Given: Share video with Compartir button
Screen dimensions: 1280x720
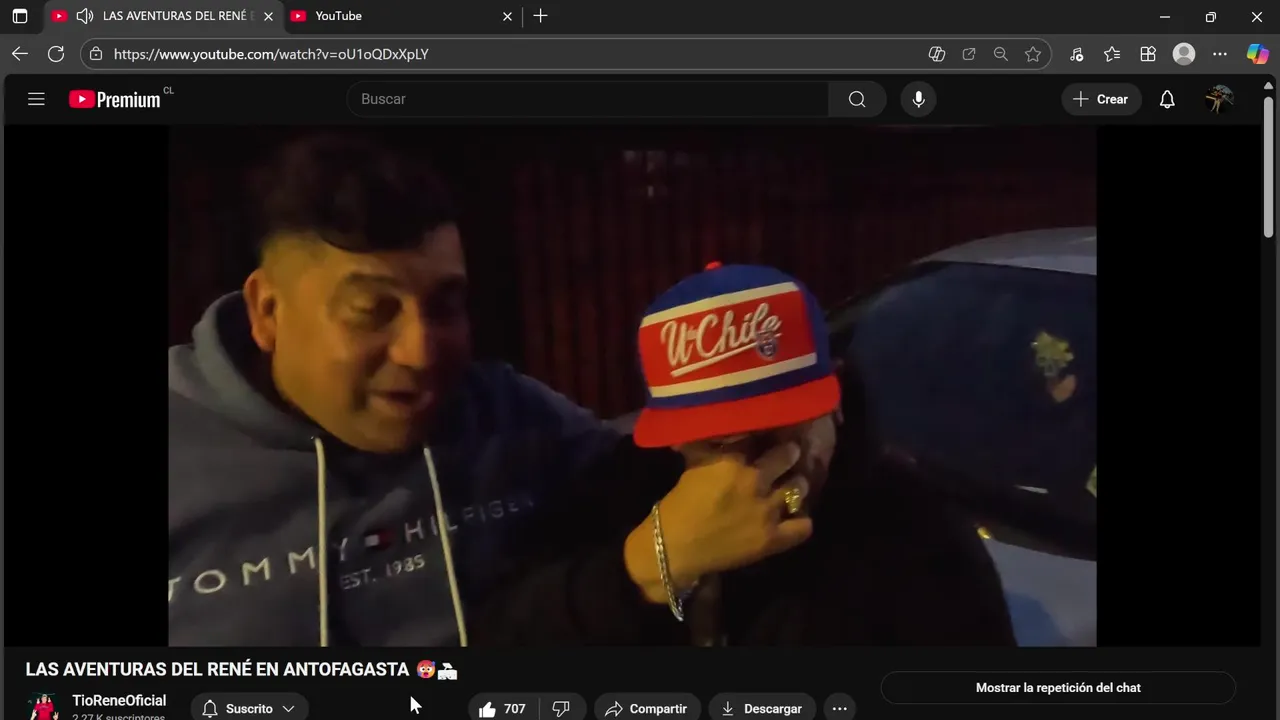Looking at the screenshot, I should coord(646,708).
